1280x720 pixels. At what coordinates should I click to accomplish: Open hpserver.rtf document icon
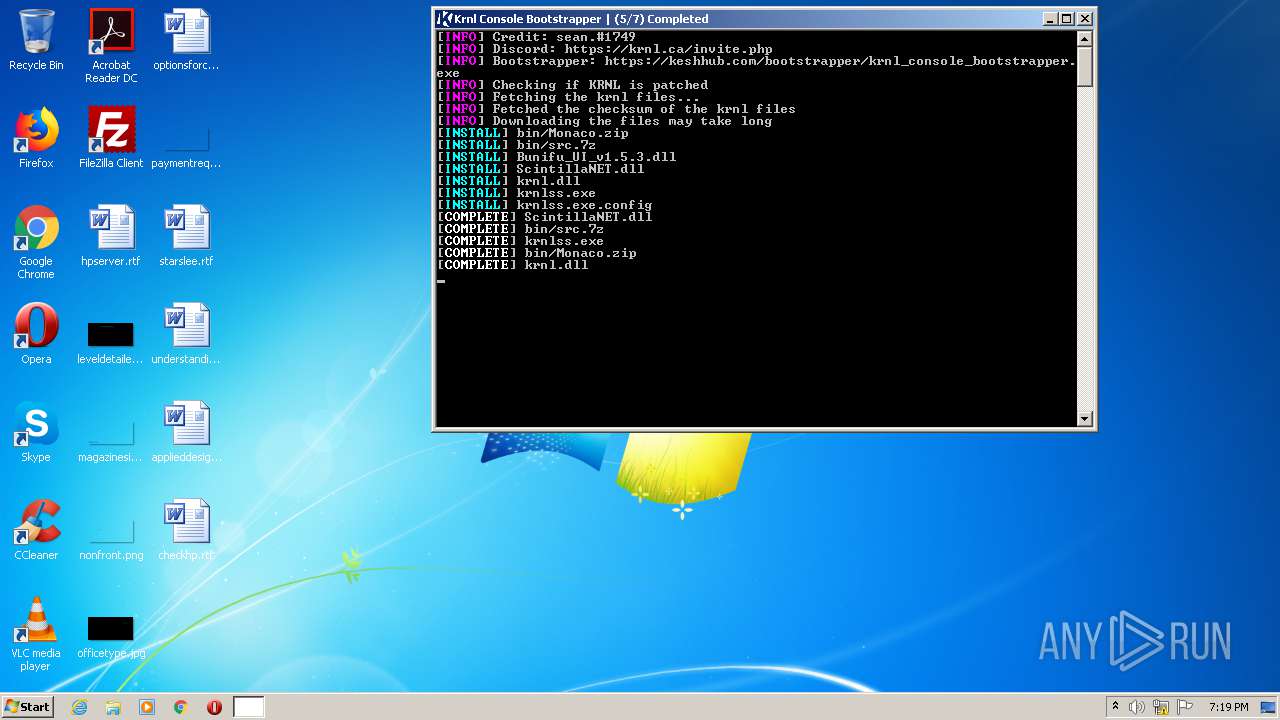click(111, 236)
